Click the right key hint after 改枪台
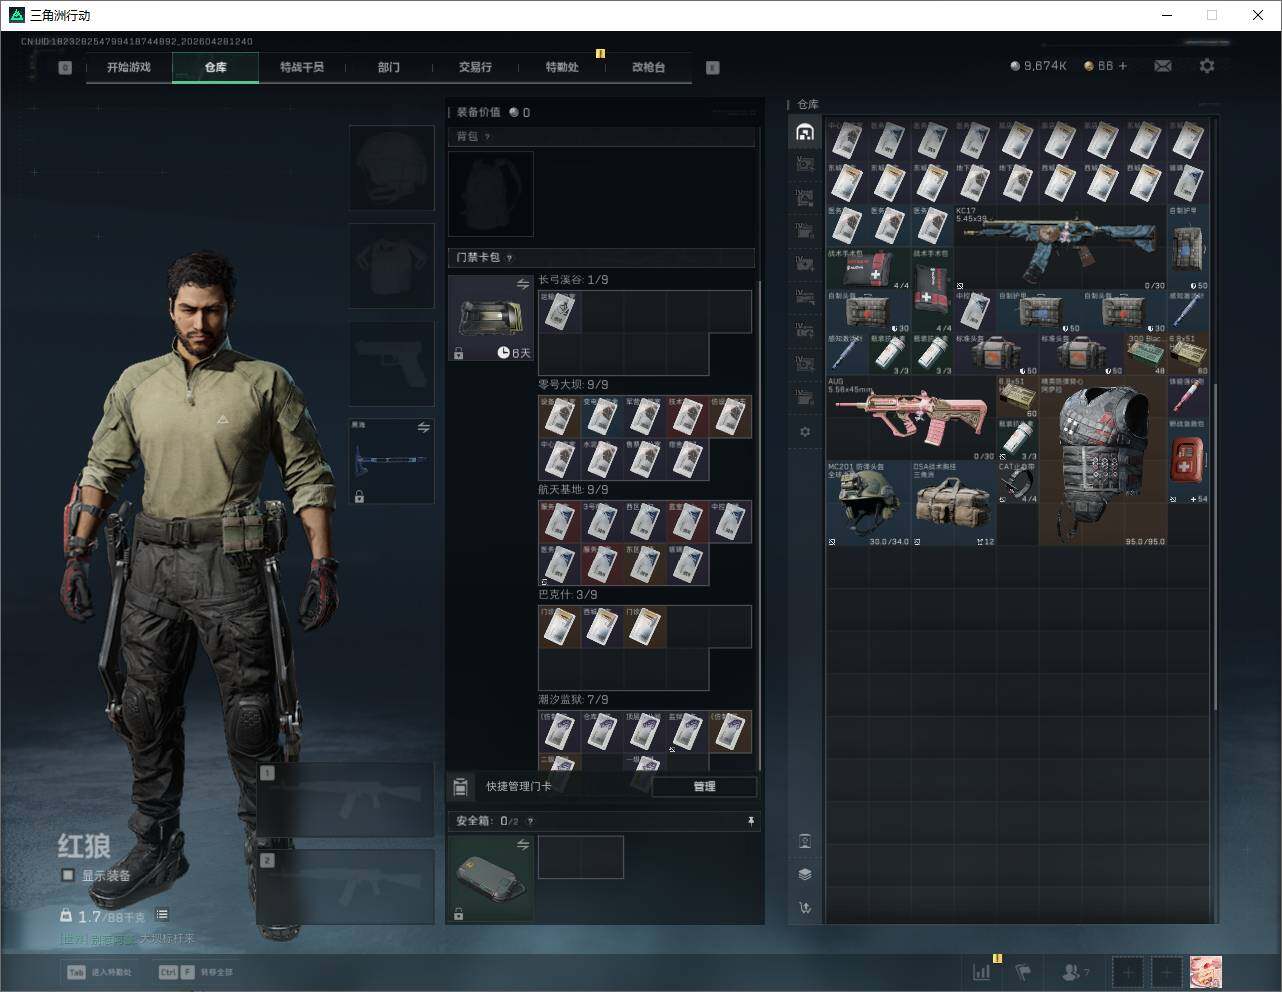Image resolution: width=1282 pixels, height=992 pixels. [713, 68]
